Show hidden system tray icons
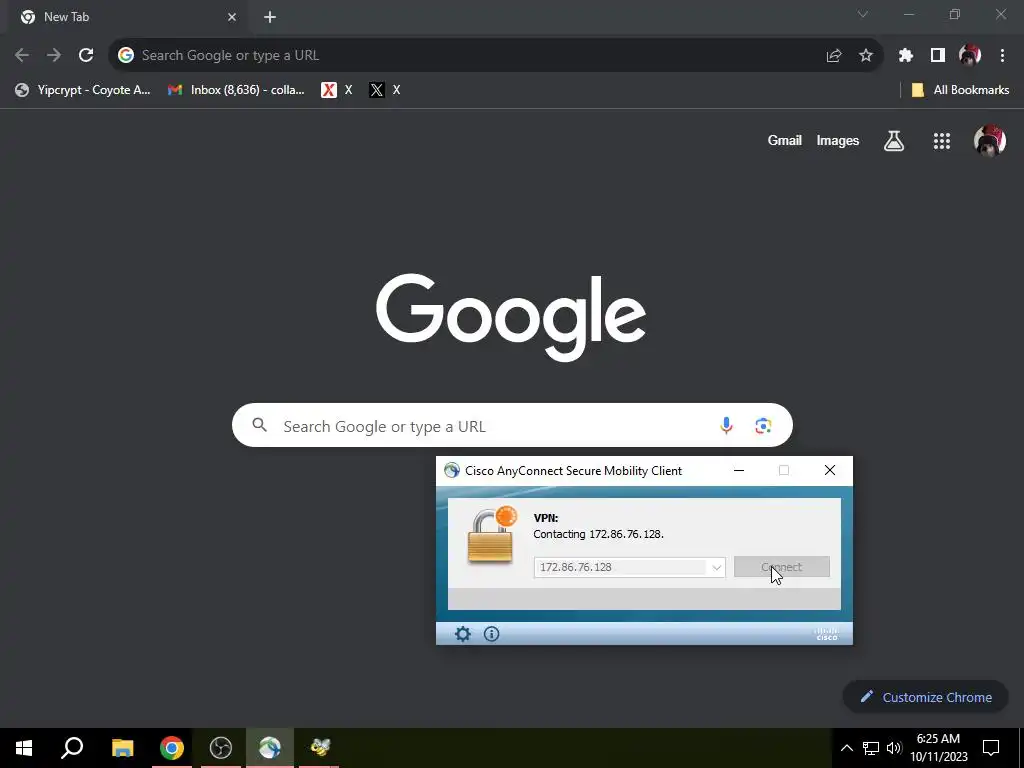Image resolution: width=1024 pixels, height=768 pixels. pos(846,748)
